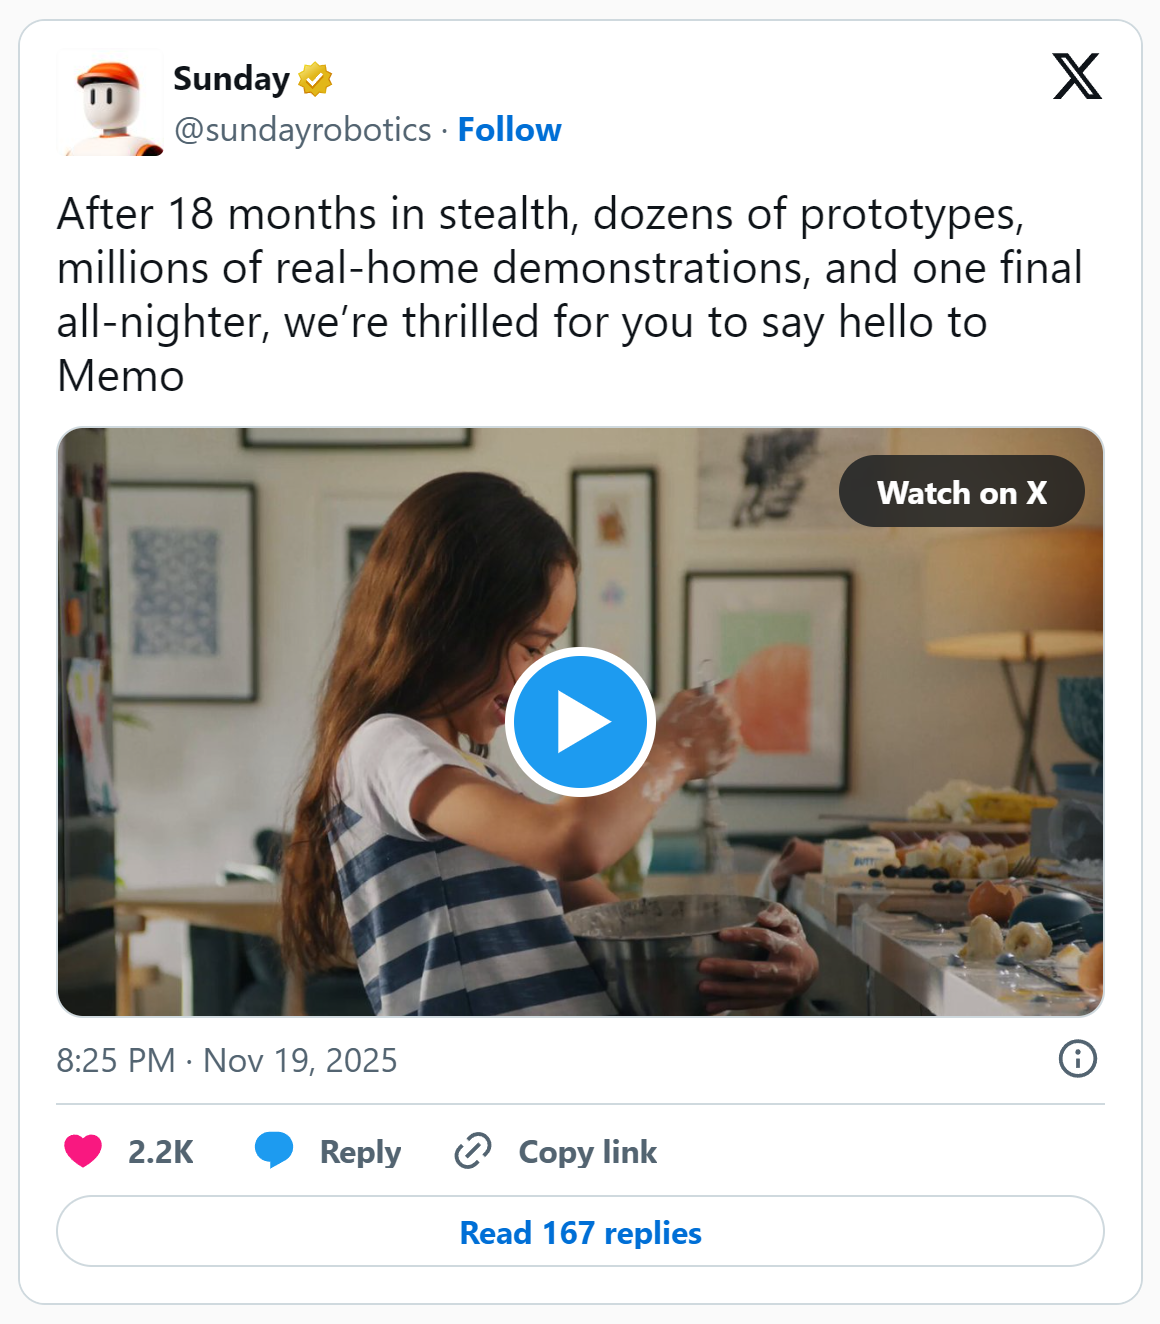Click the blue reply bubble icon
1160x1324 pixels.
click(274, 1150)
